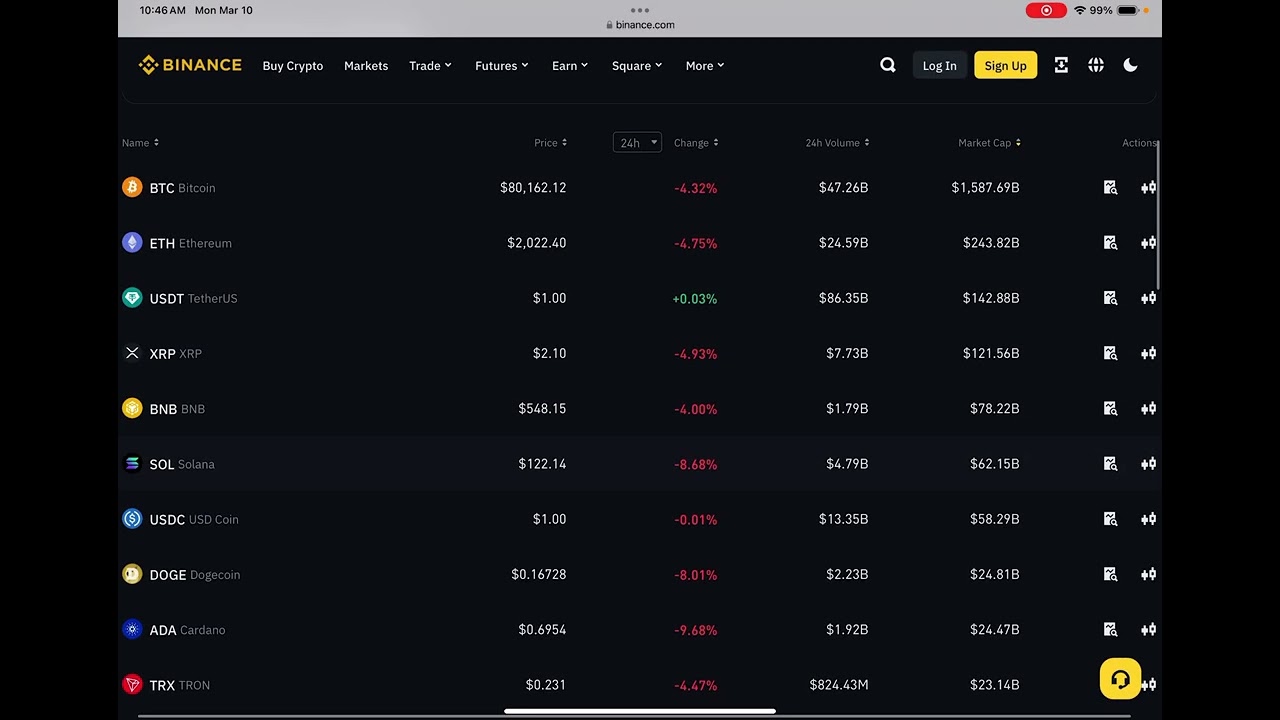Open the trade chart icon in XRP row
1280x720 pixels.
pos(1149,353)
